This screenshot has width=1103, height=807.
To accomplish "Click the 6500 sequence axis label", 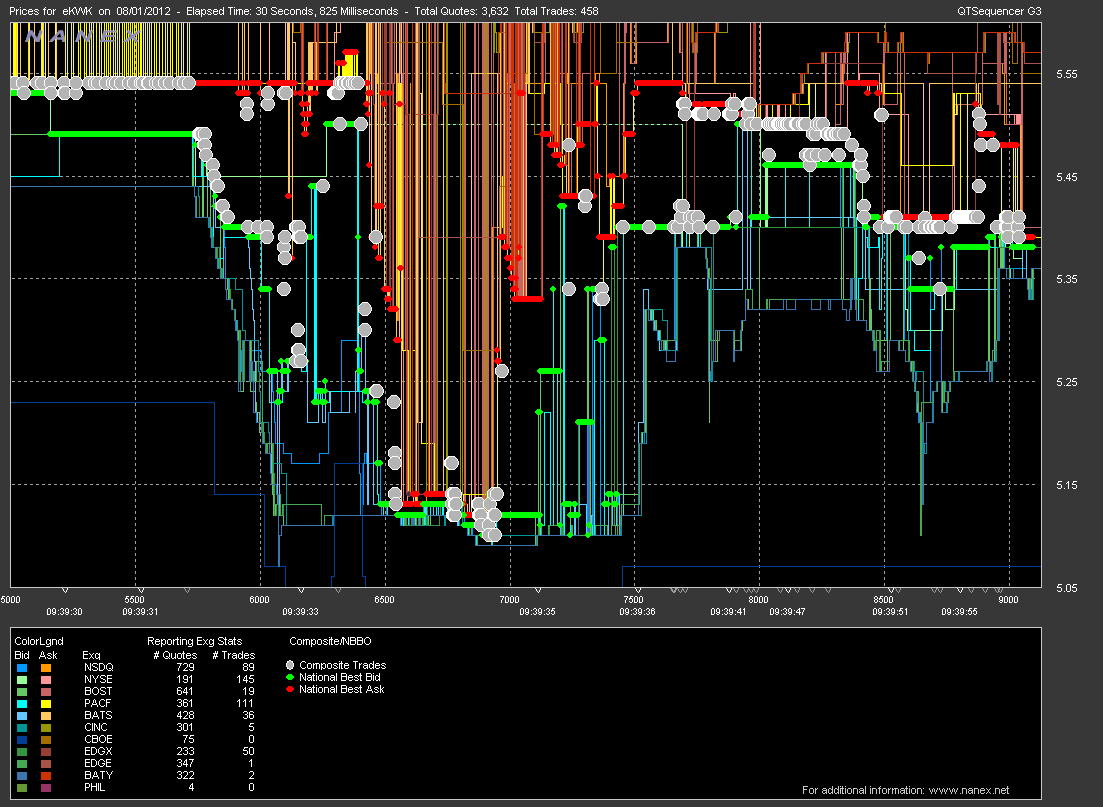I will click(384, 599).
